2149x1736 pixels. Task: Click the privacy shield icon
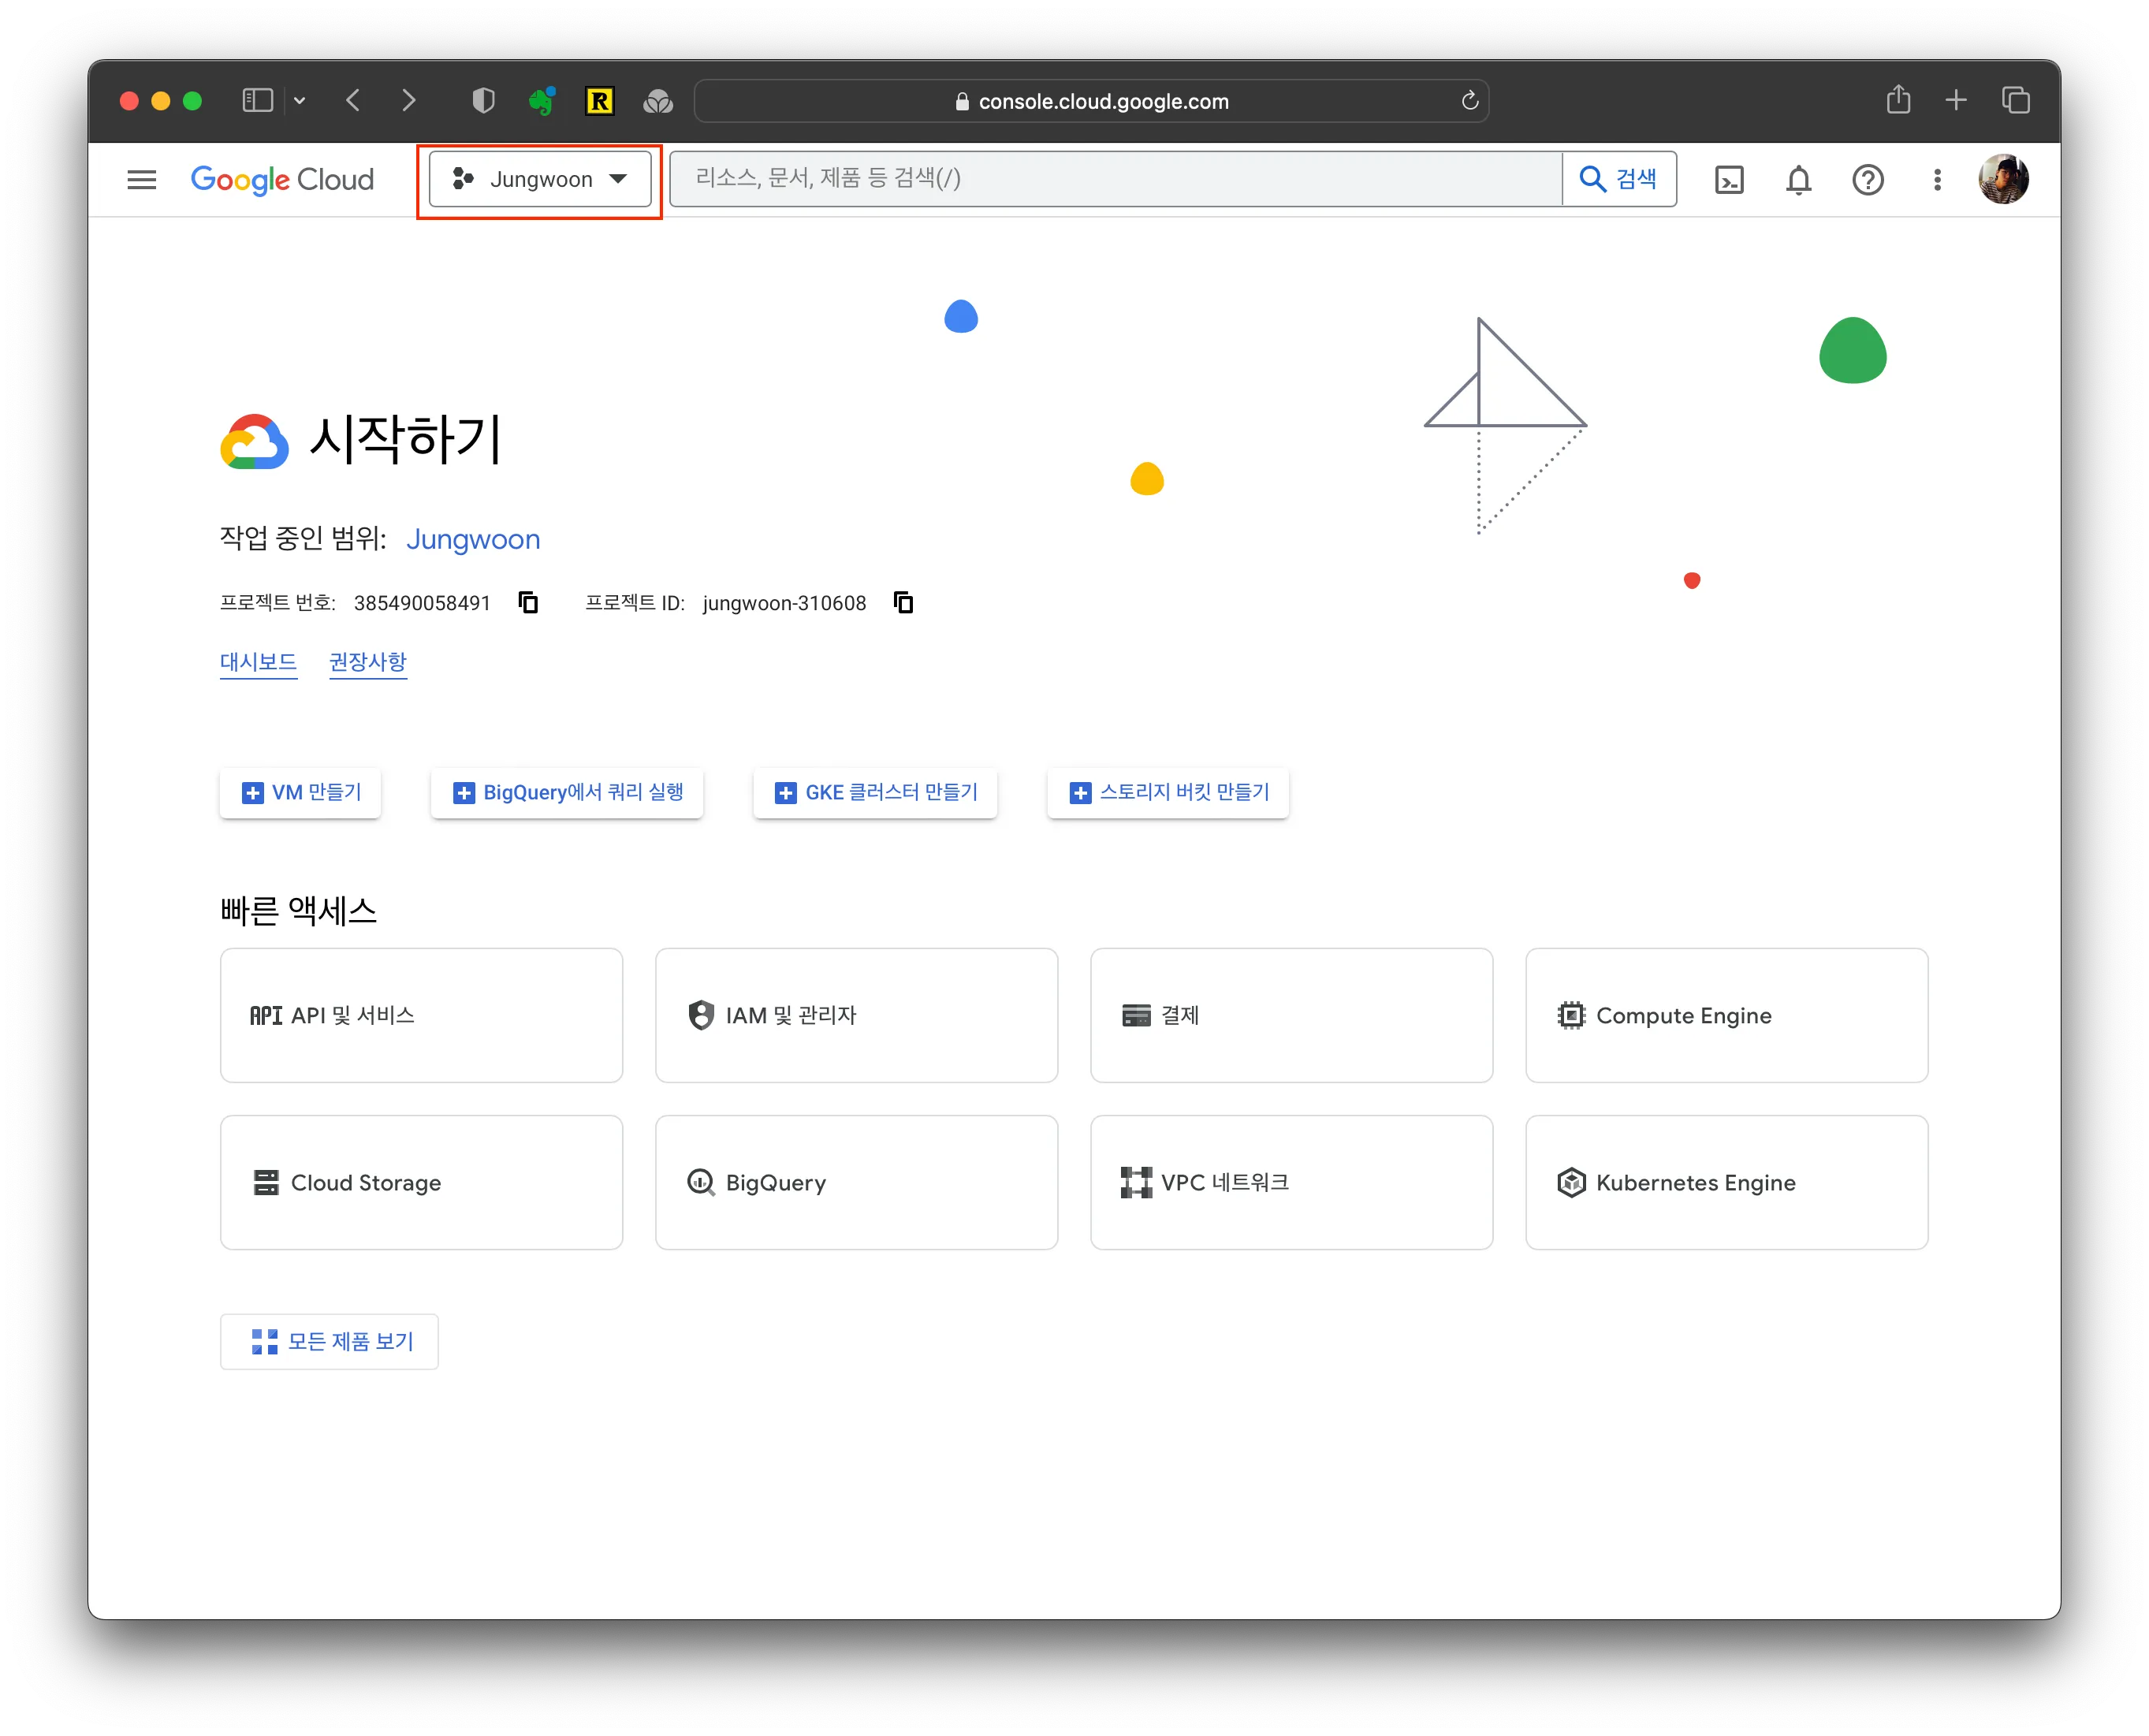(x=483, y=100)
